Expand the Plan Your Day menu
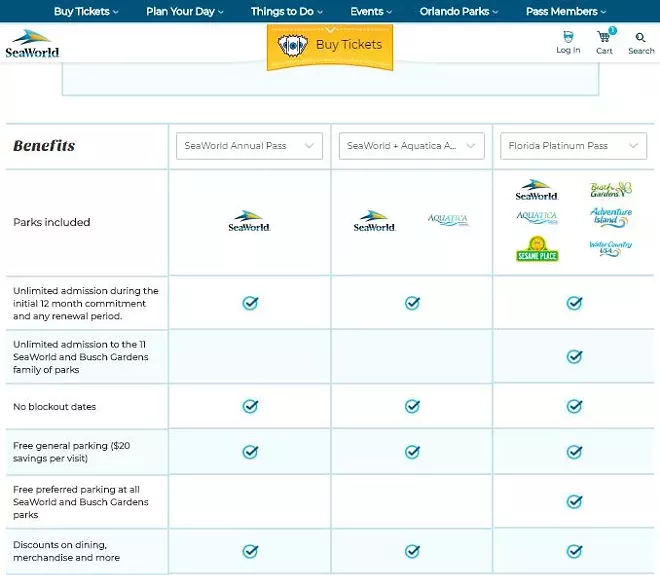This screenshot has width=660, height=575. (185, 11)
